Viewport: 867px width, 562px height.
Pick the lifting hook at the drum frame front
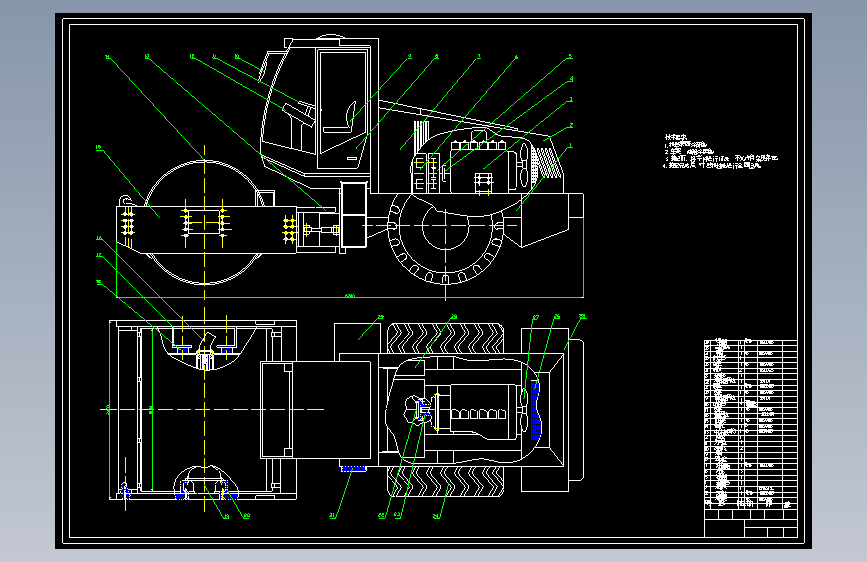pos(126,201)
